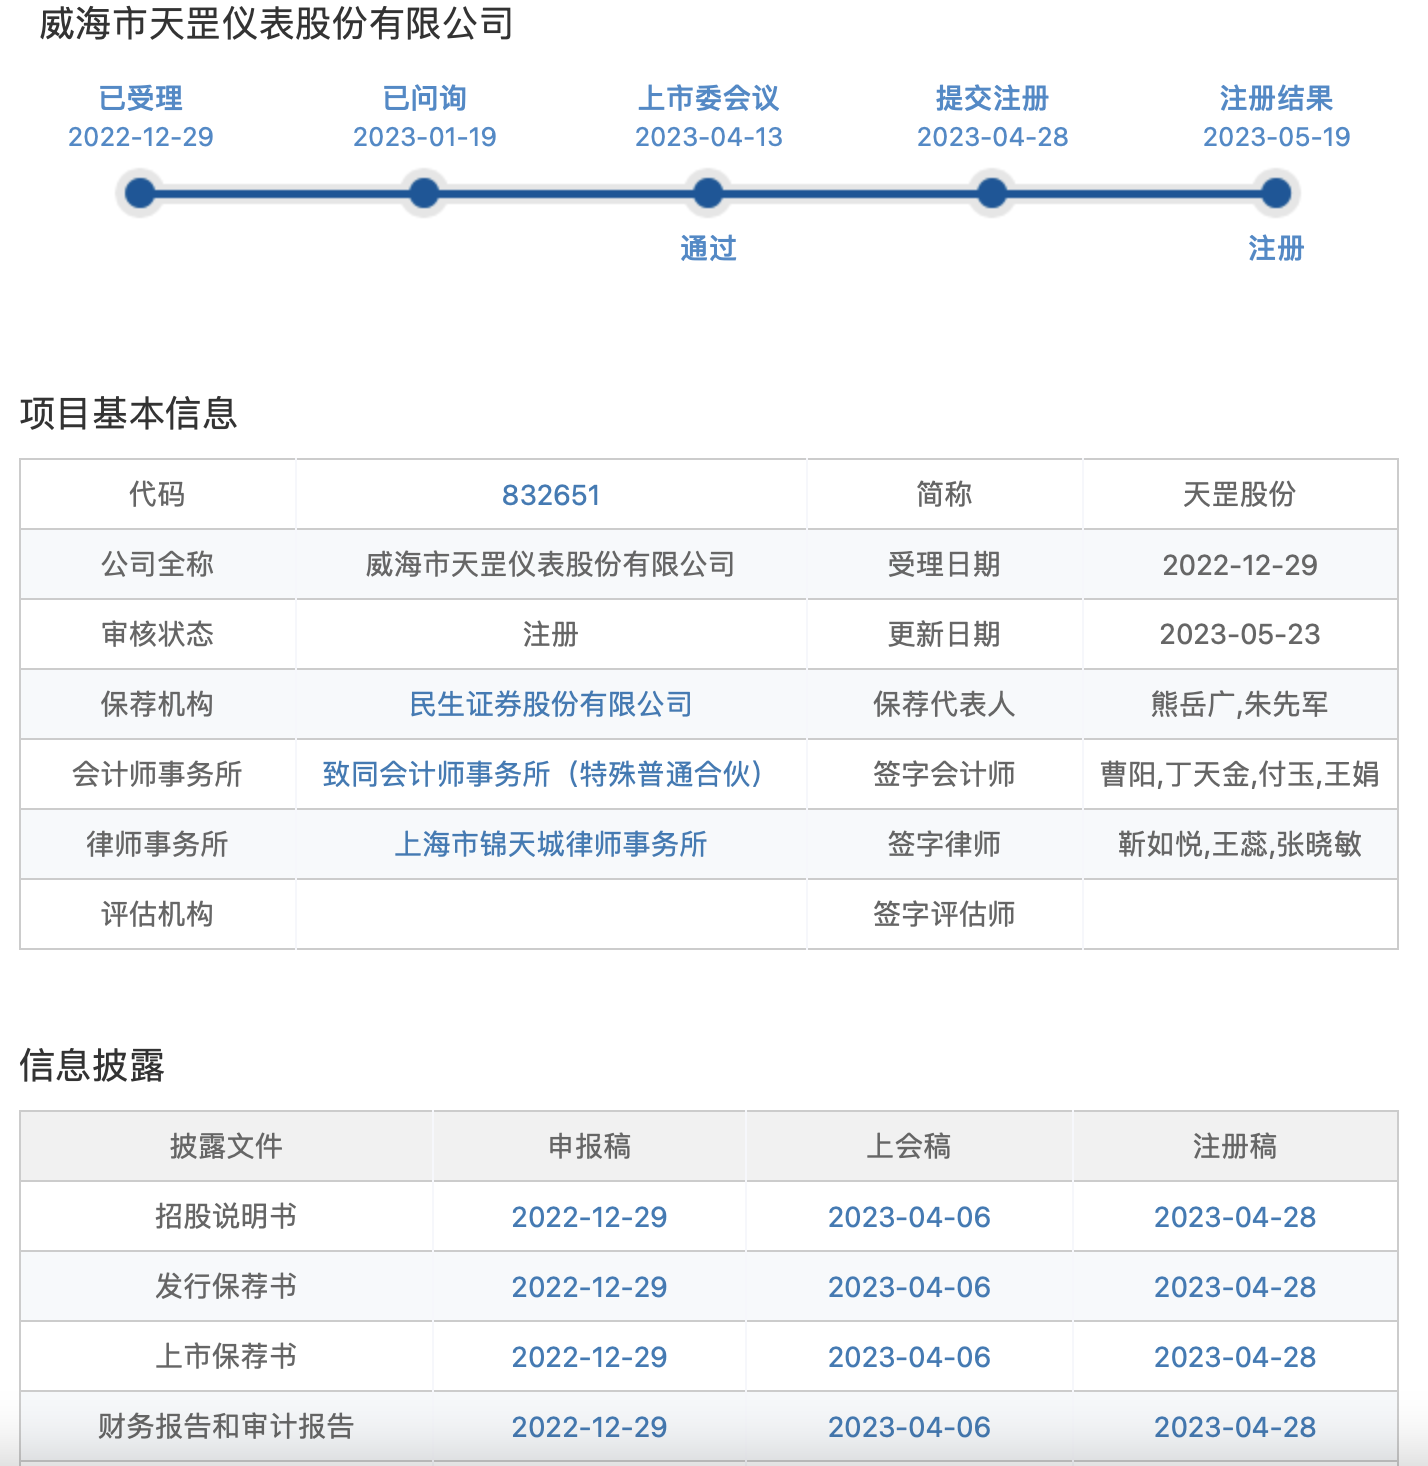Click the 已受理 timeline dot
Image resolution: width=1428 pixels, height=1466 pixels.
(x=141, y=193)
